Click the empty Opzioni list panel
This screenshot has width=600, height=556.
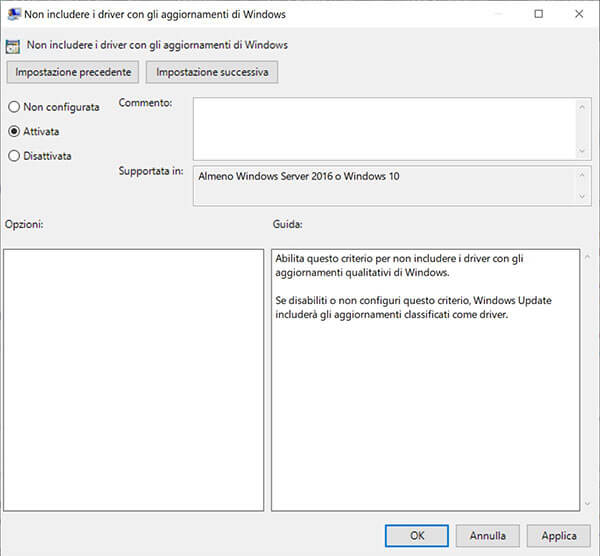134,380
